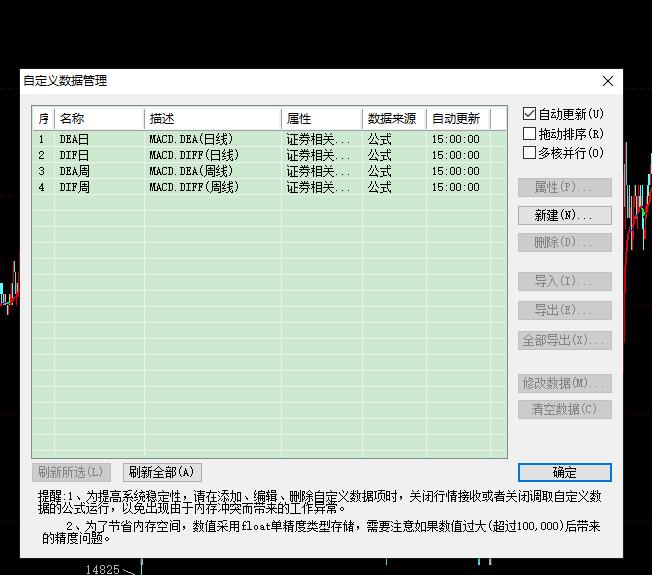
Task: Click the 导入(I)... button
Action: (564, 281)
